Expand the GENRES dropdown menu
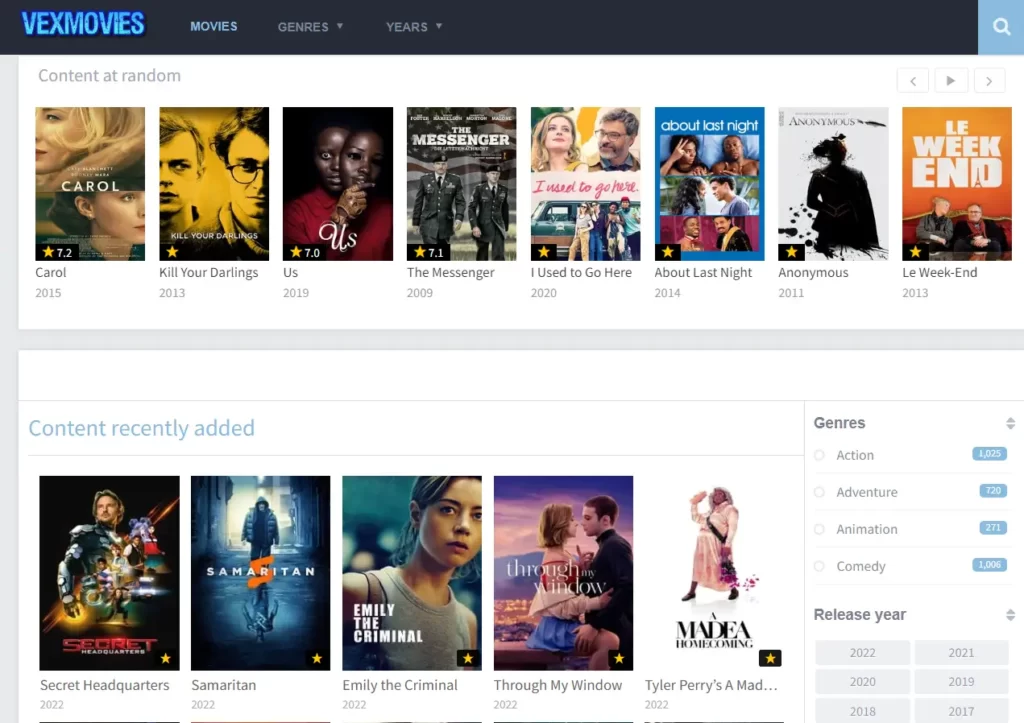 (x=310, y=27)
